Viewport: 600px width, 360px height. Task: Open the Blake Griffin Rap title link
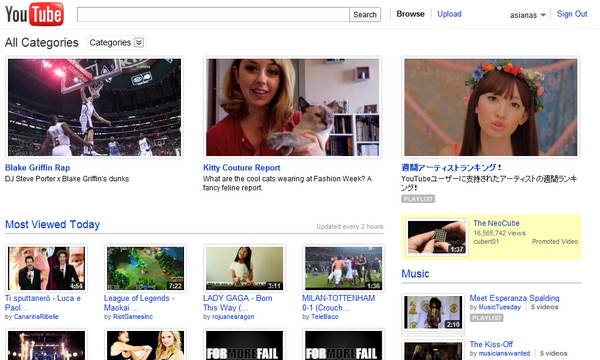point(38,168)
